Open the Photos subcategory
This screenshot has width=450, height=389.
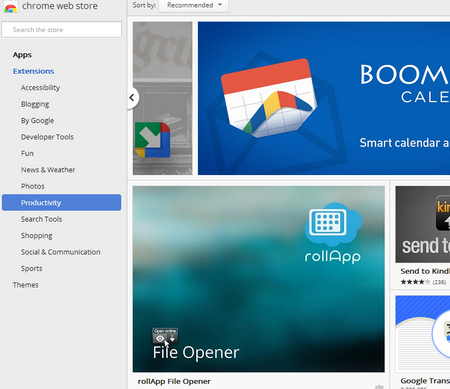point(33,186)
